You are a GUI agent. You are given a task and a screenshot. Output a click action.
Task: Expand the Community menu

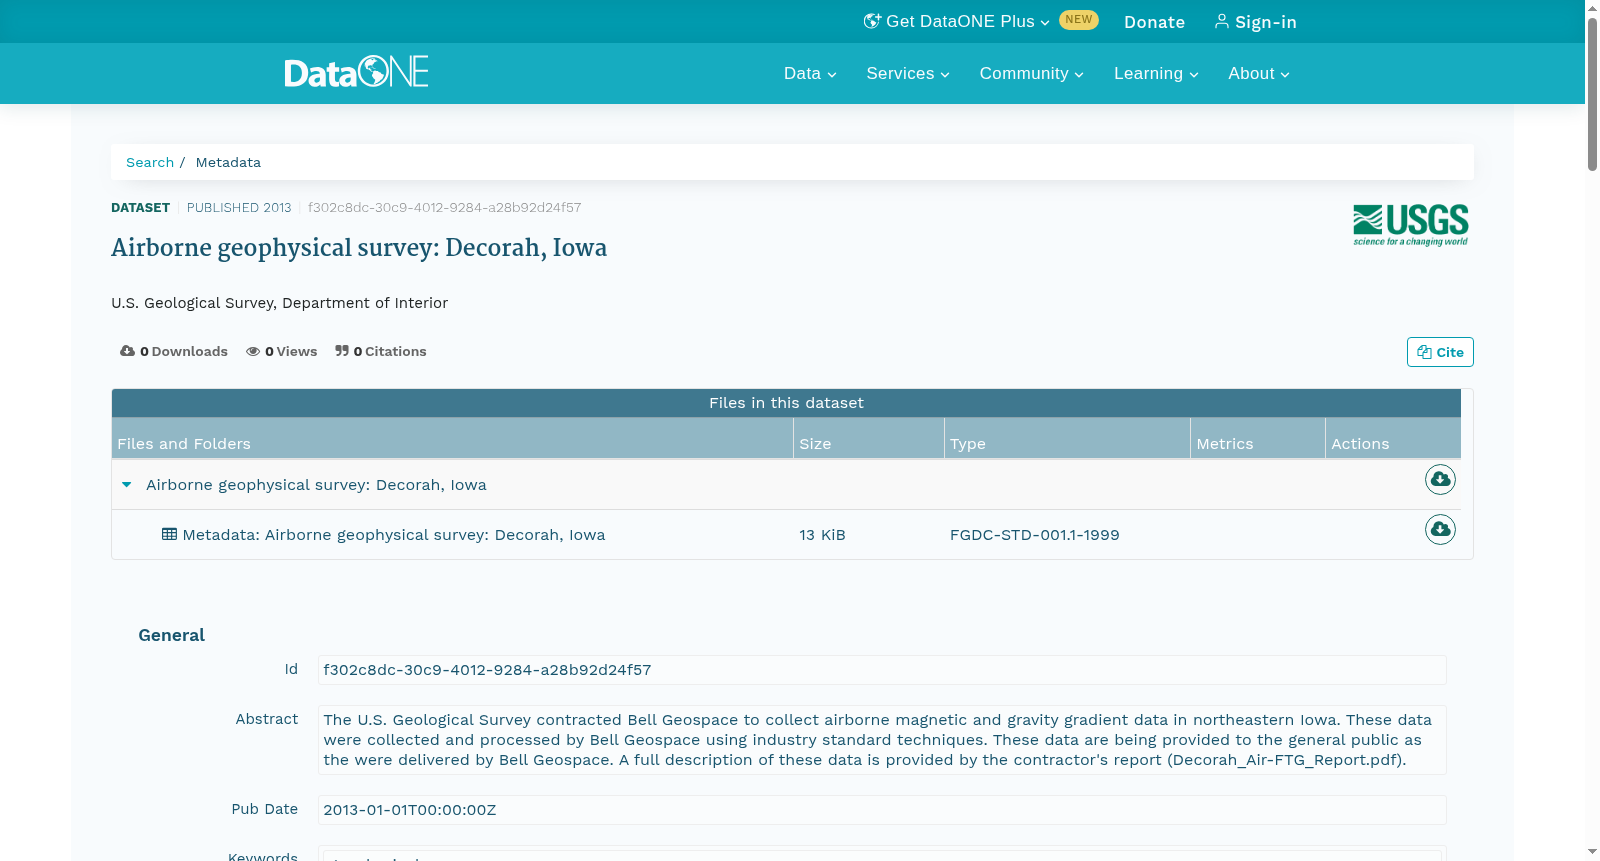coord(1031,74)
